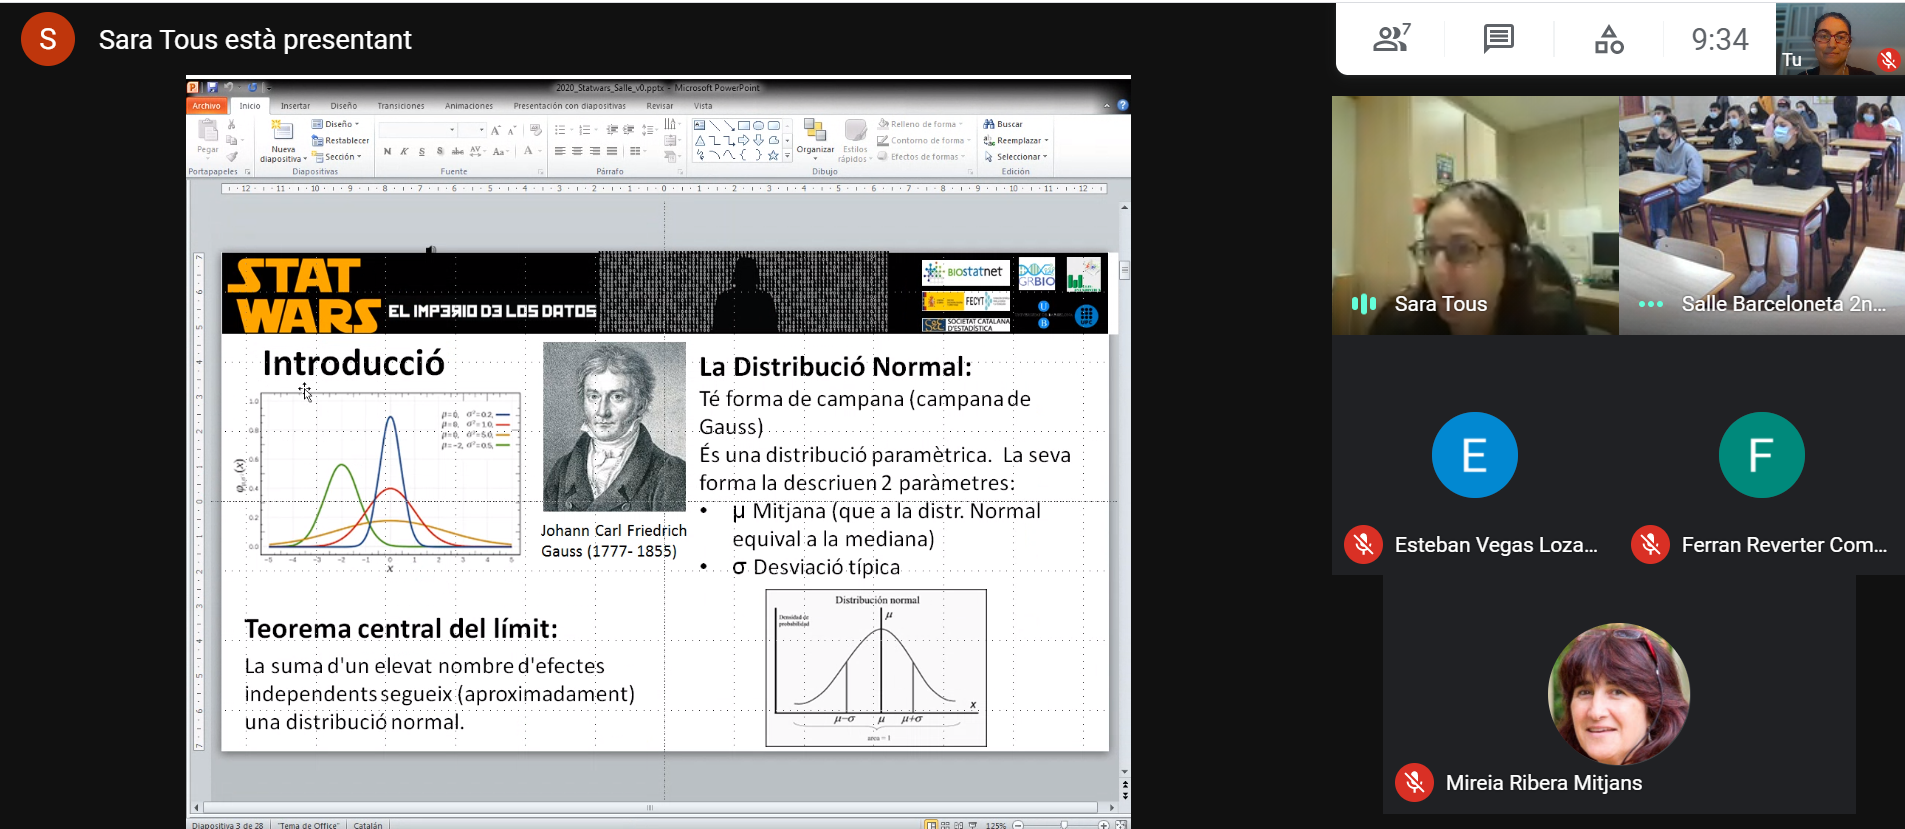Screen dimensions: 1905x829
Task: Click the Zoom slider handle
Action: [1064, 825]
